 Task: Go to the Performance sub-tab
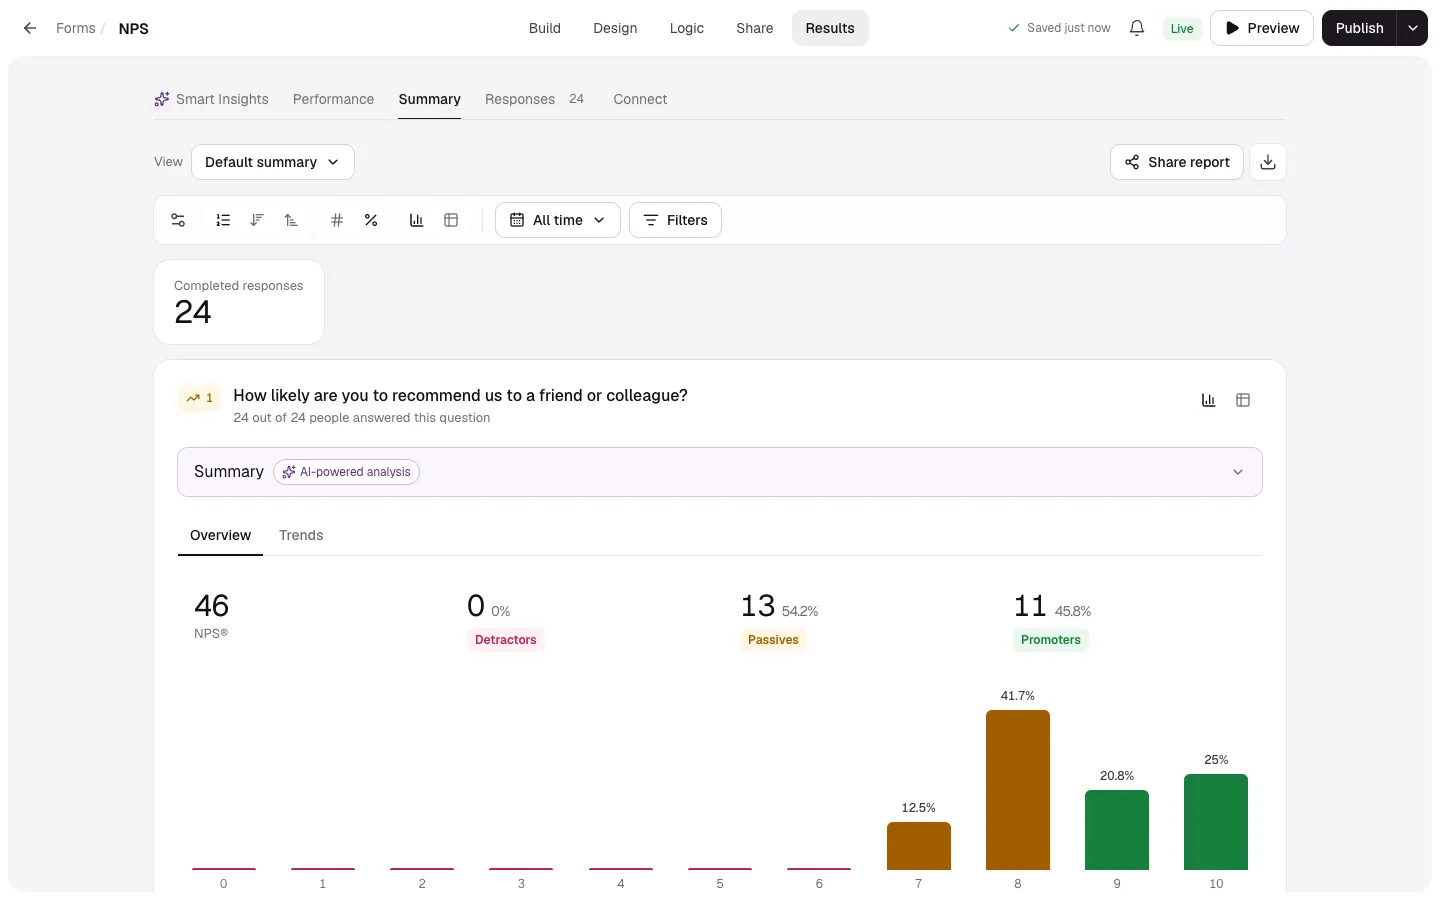click(333, 99)
